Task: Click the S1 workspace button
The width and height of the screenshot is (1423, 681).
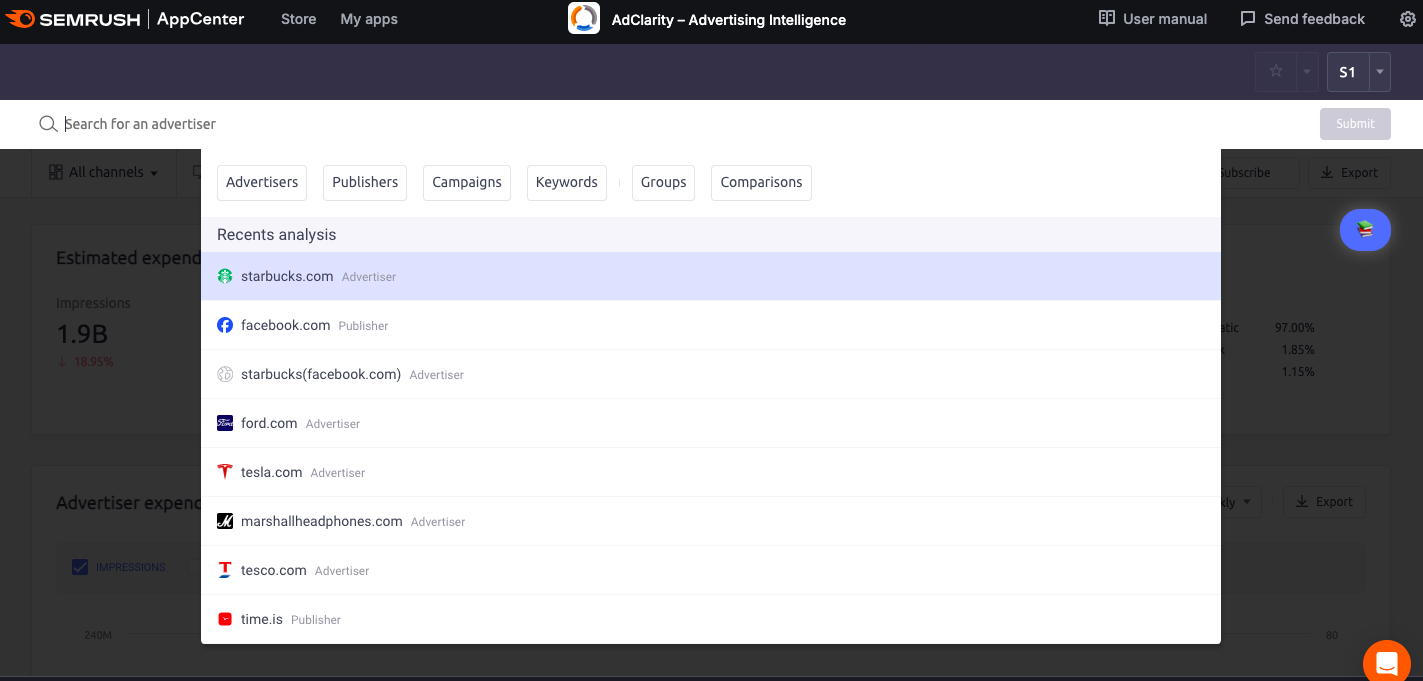Action: coord(1348,72)
